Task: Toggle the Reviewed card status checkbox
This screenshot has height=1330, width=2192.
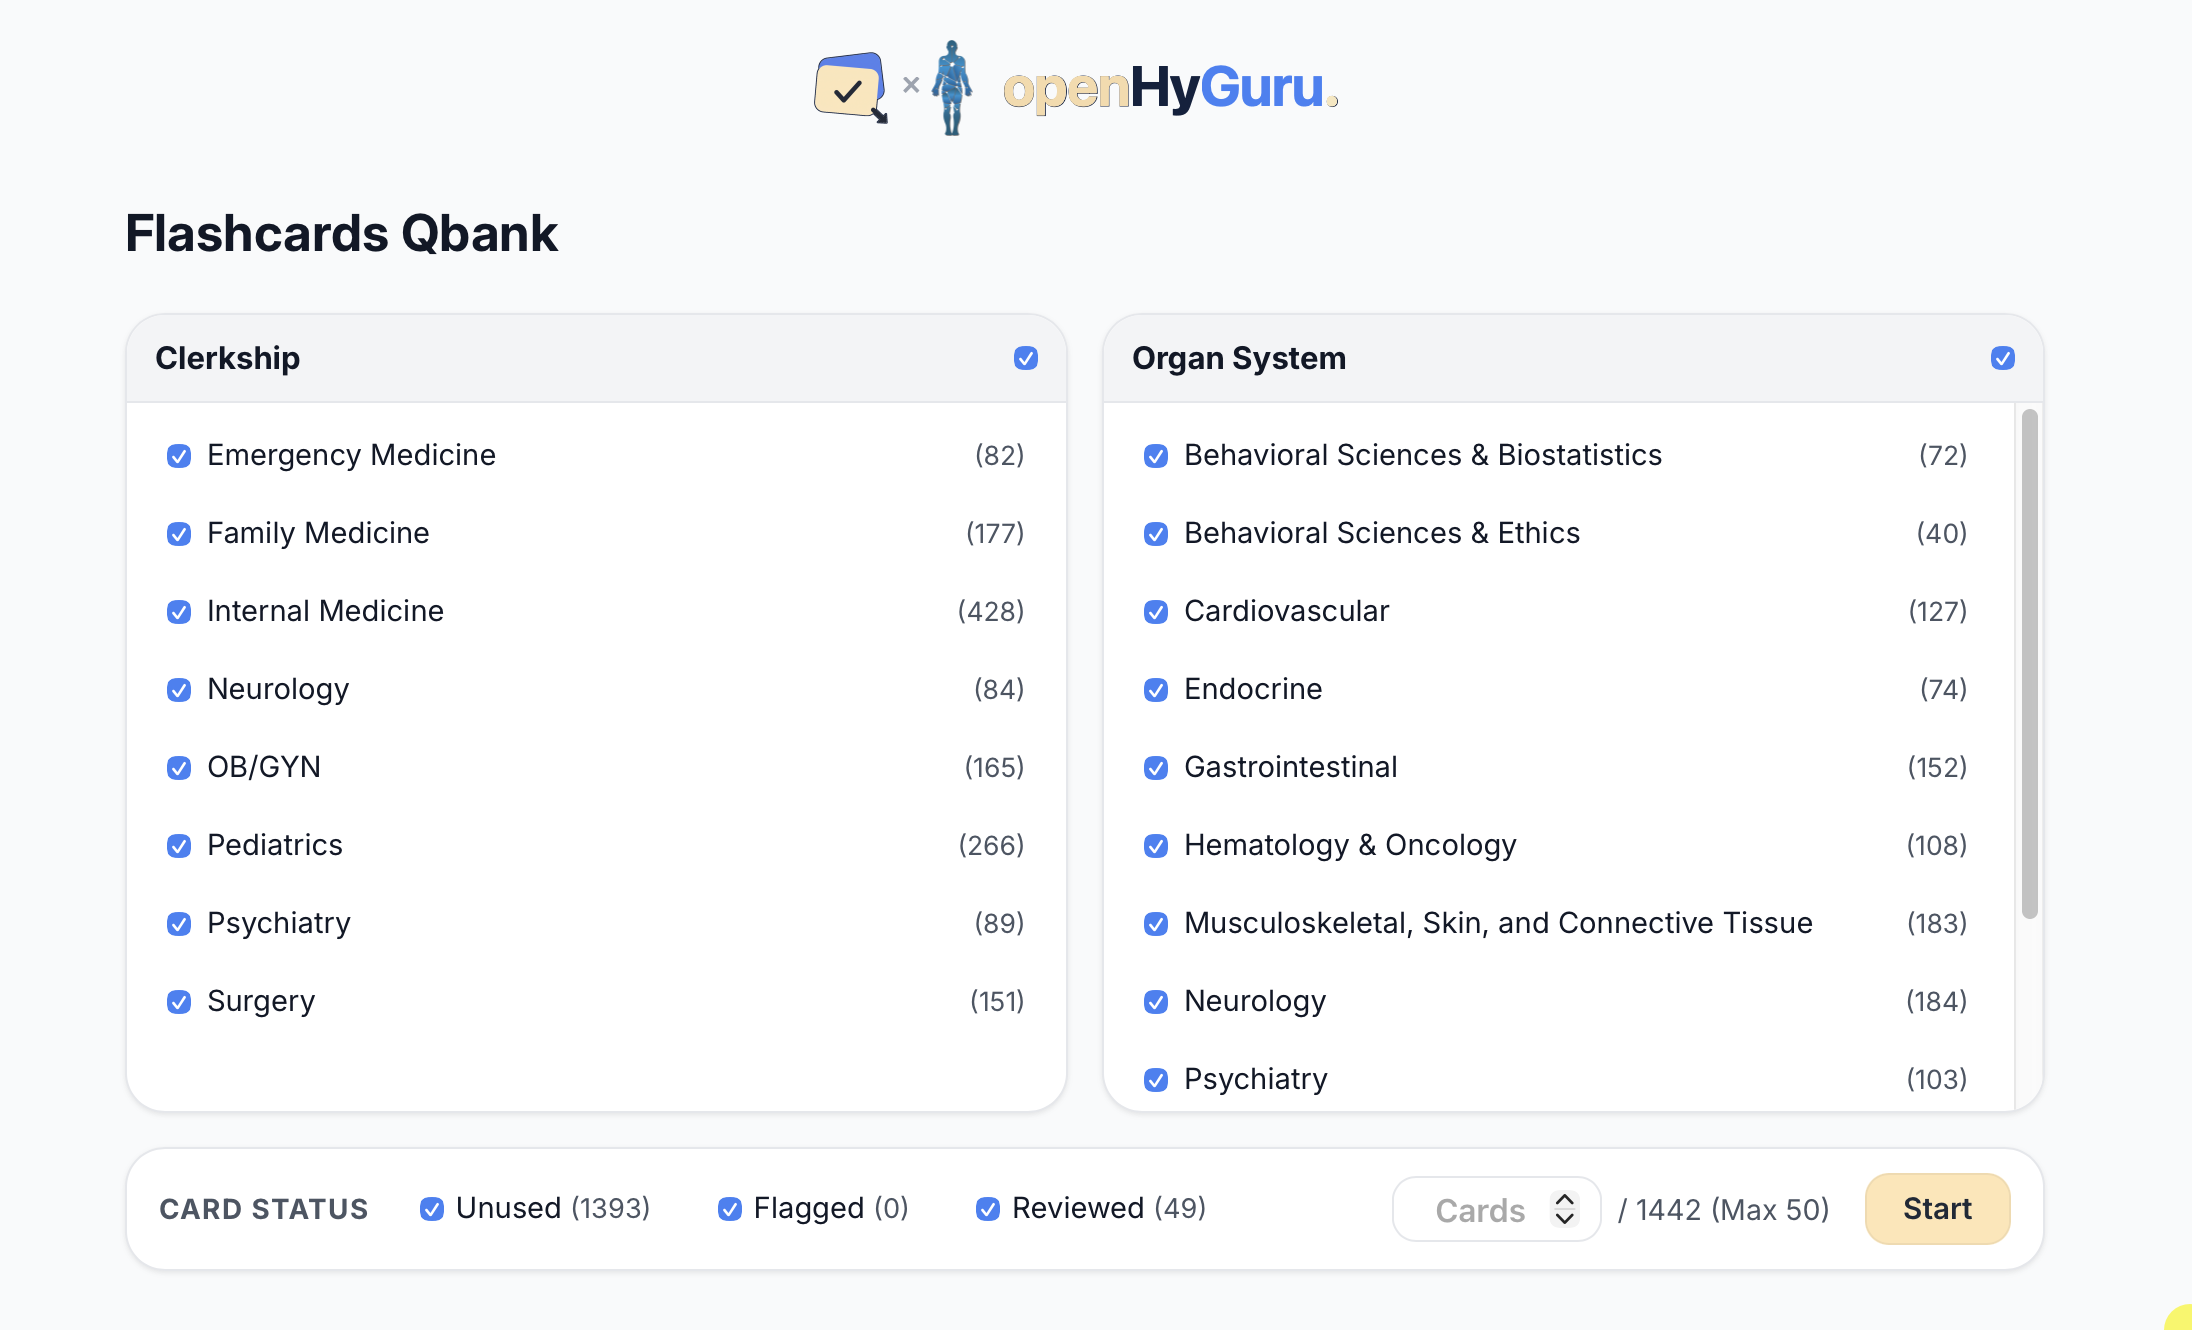Action: [x=988, y=1209]
